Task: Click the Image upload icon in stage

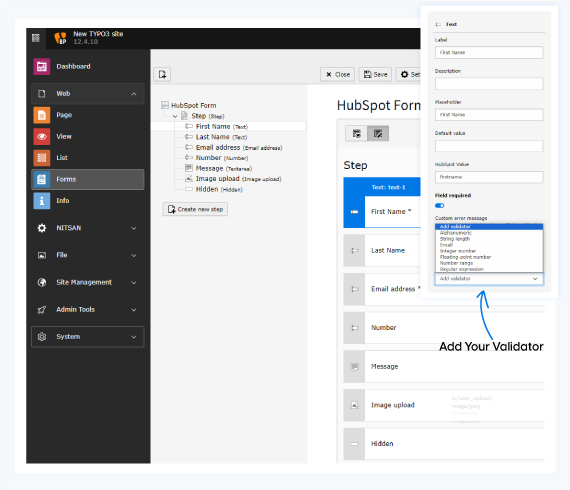Action: tap(354, 405)
